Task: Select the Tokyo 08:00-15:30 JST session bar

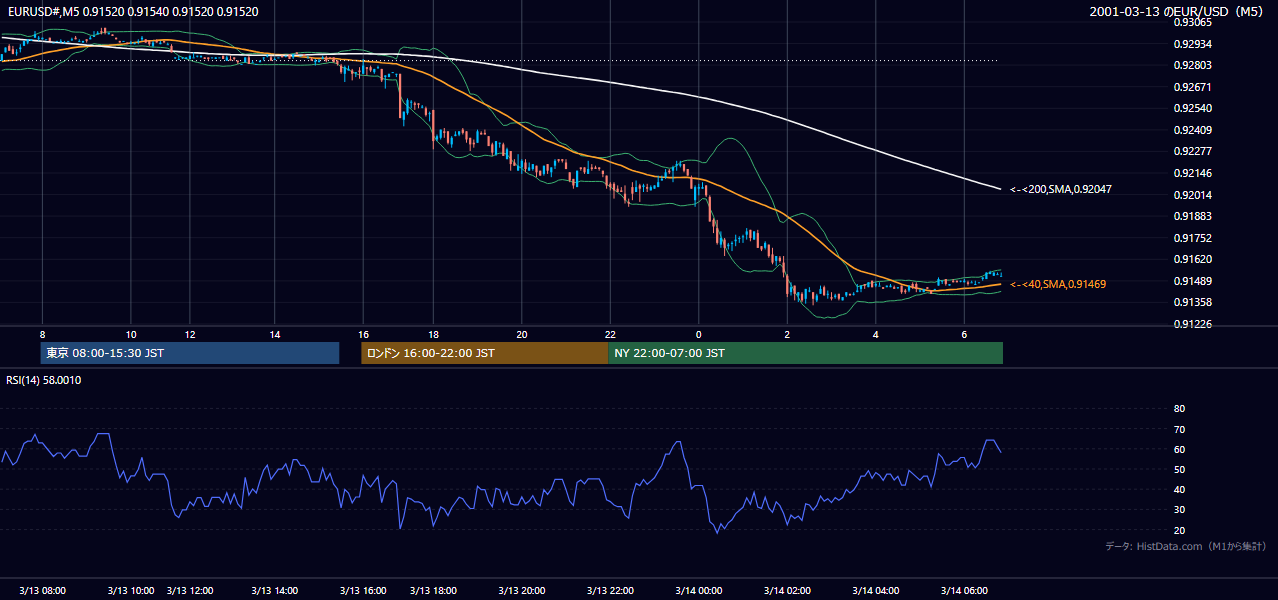Action: tap(190, 353)
